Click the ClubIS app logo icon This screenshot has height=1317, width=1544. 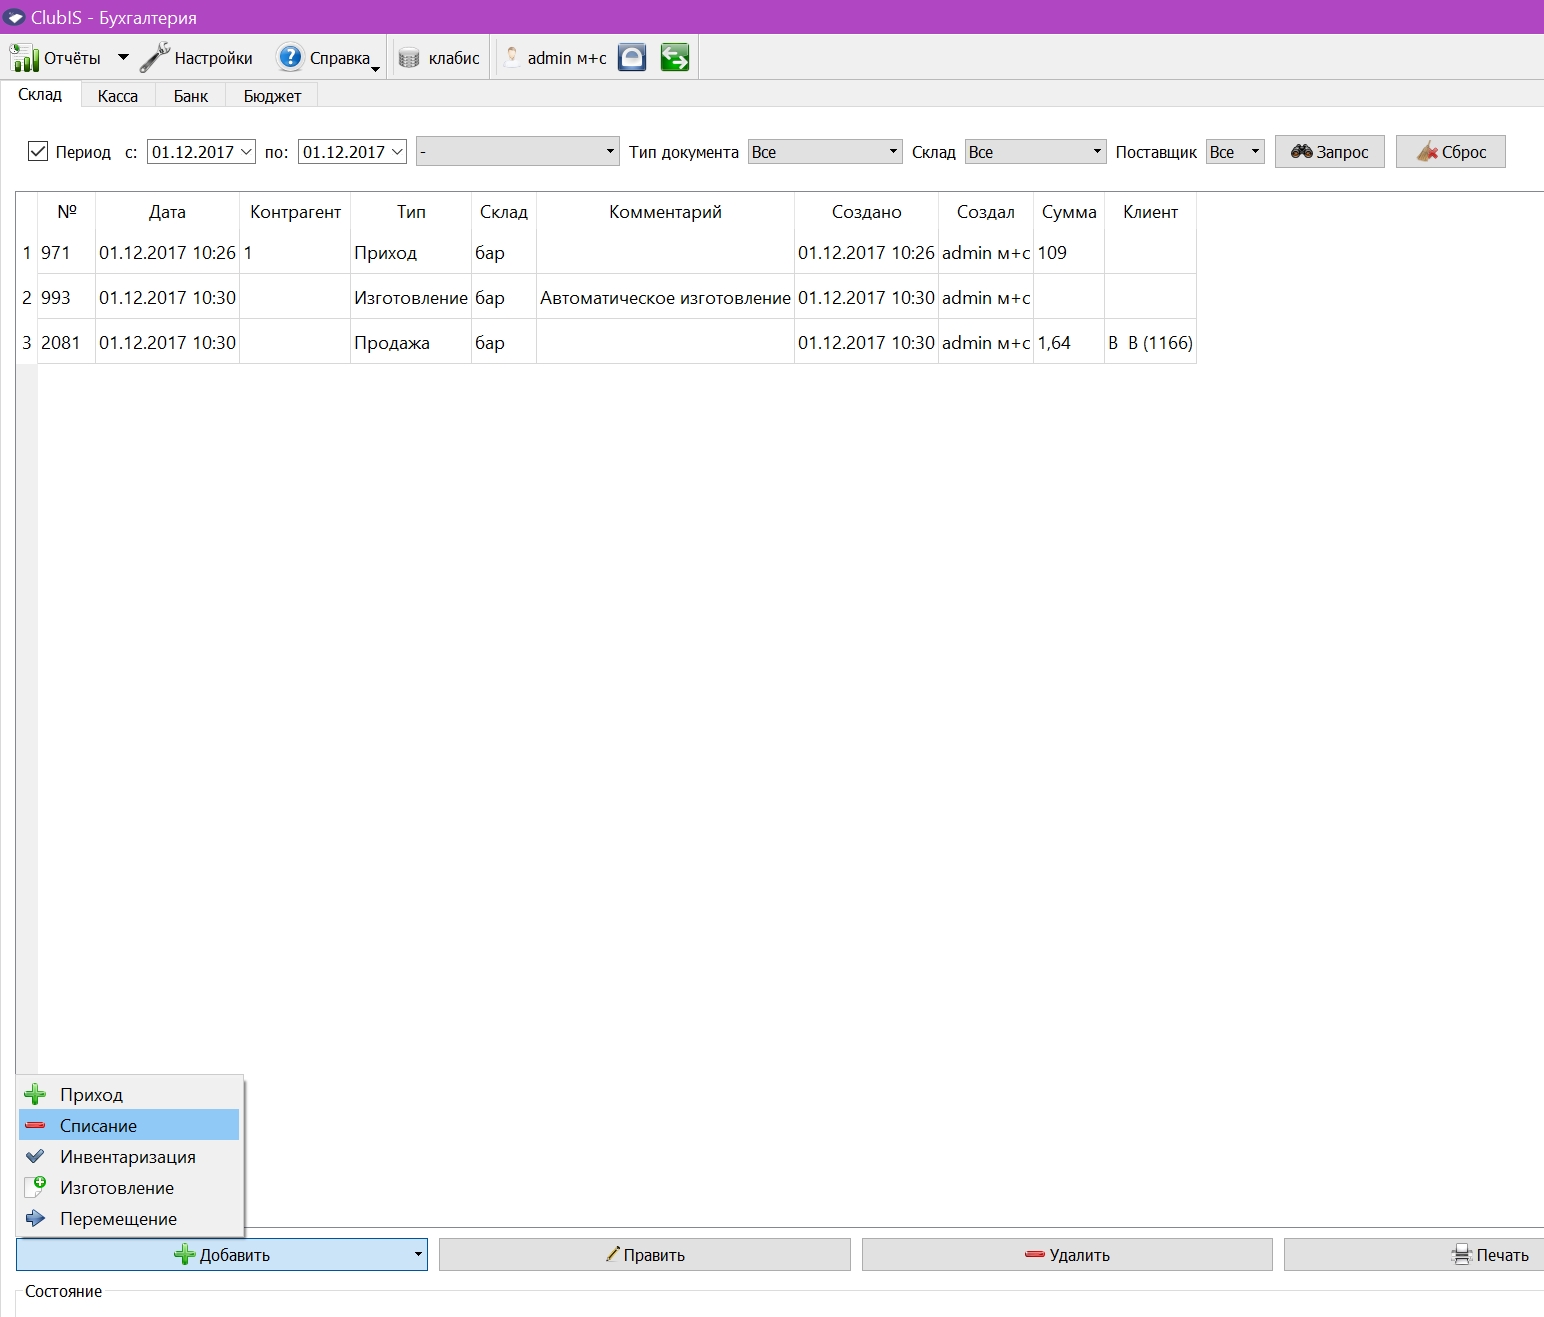(x=14, y=17)
